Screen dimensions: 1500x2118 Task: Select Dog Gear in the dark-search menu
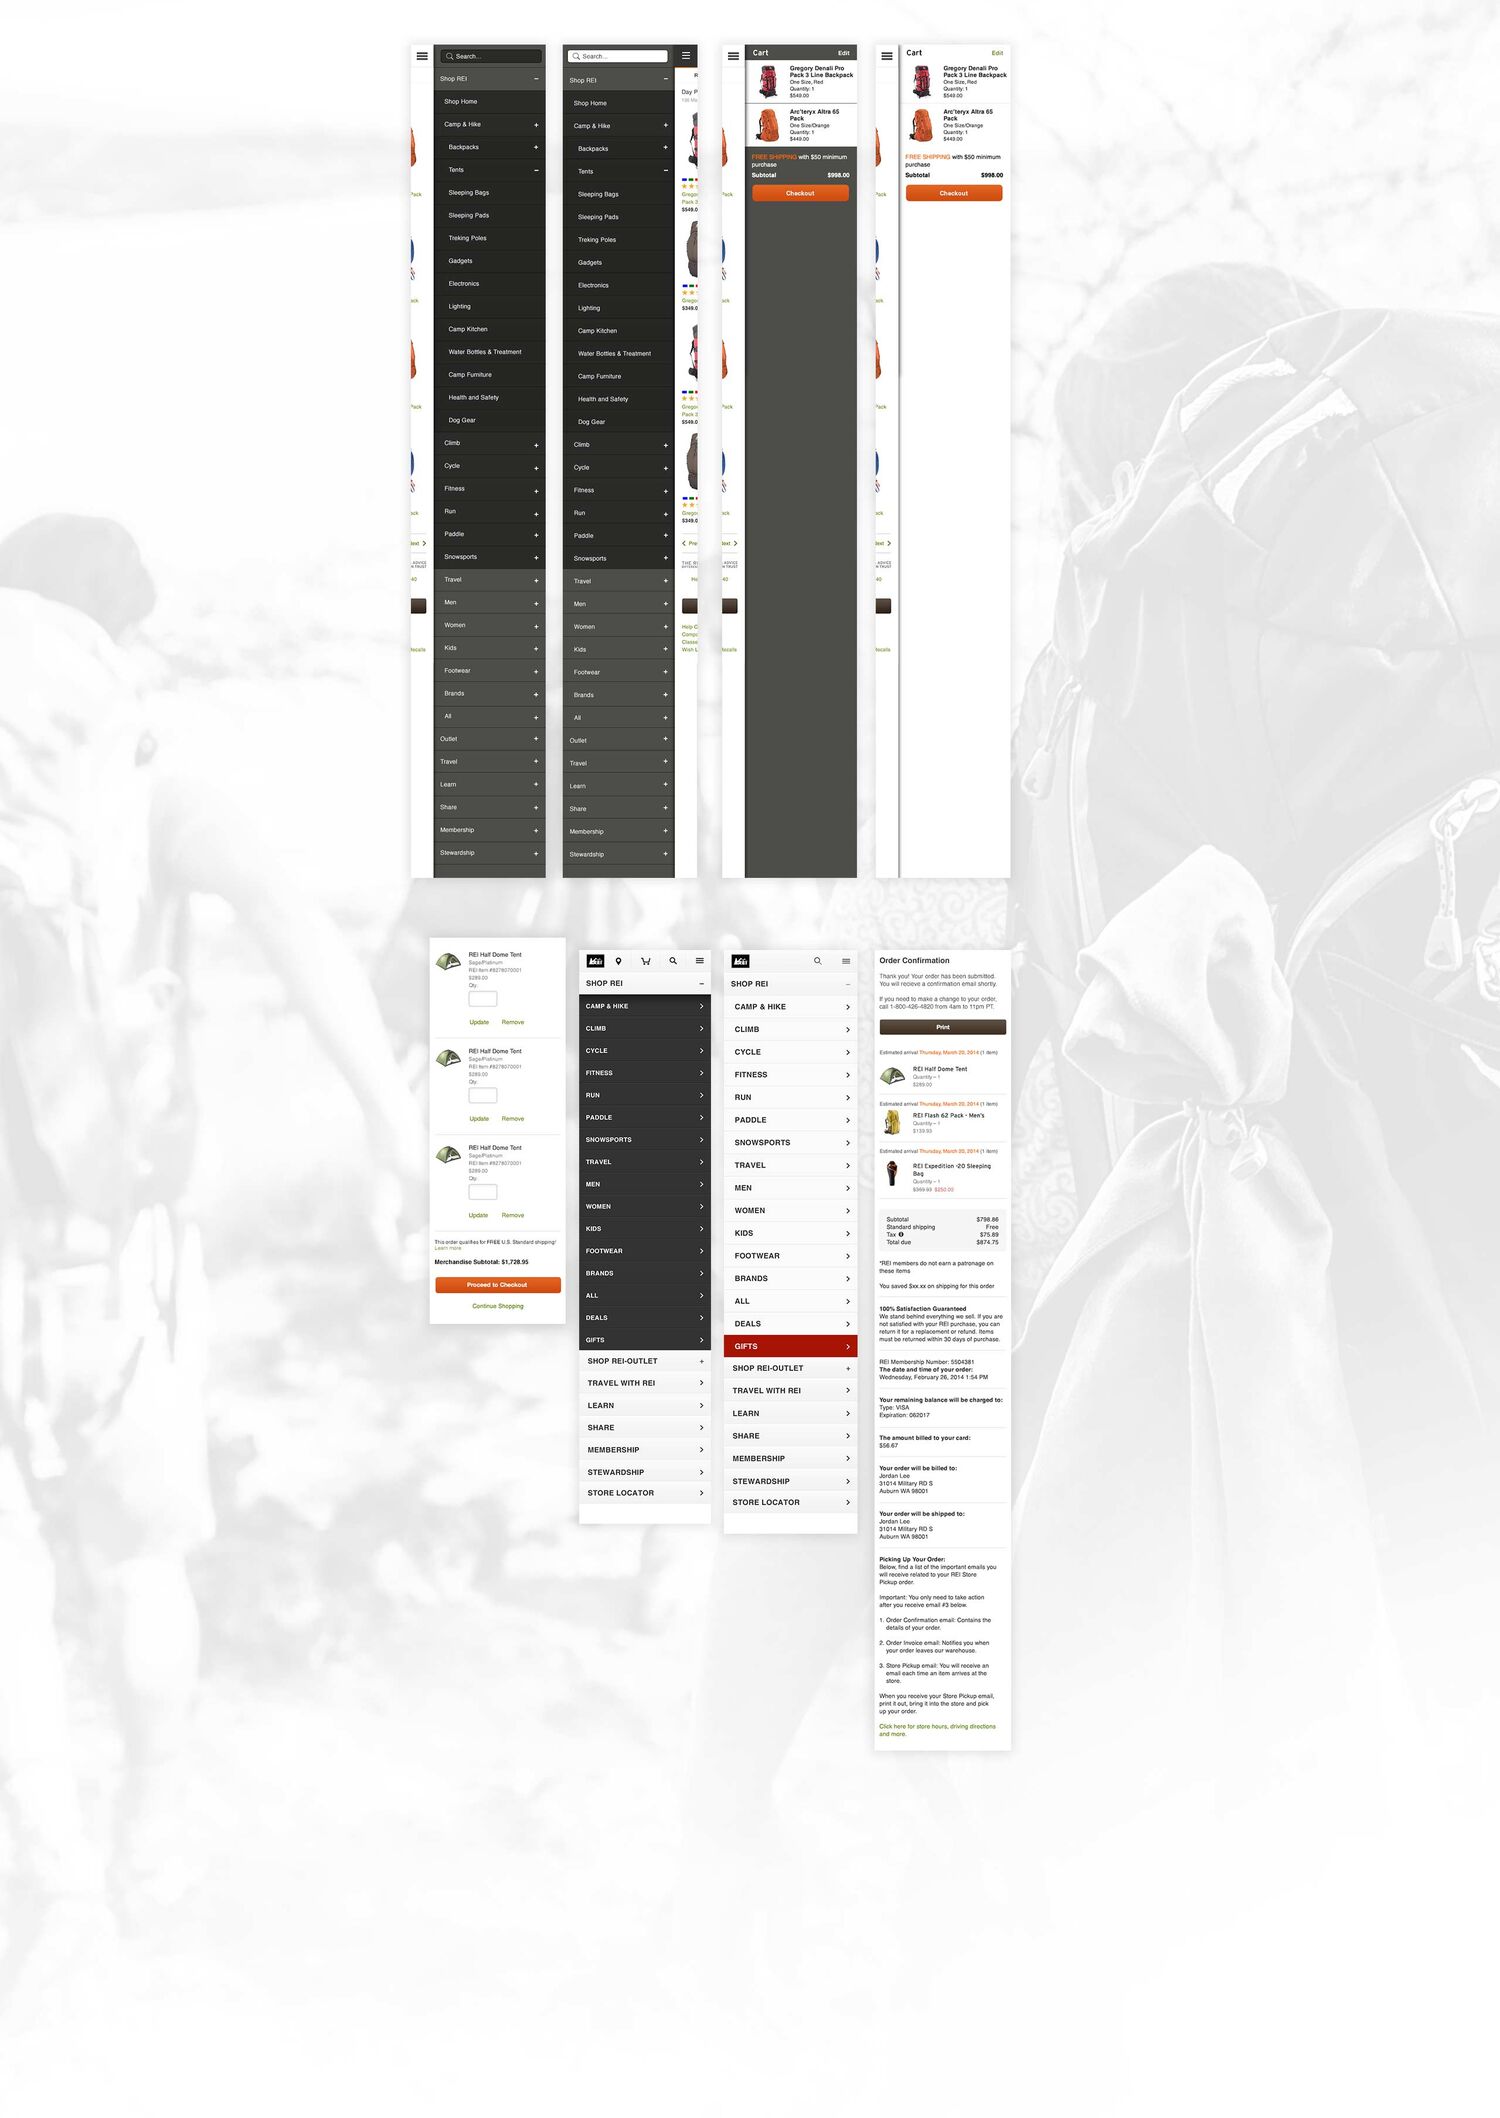click(490, 420)
